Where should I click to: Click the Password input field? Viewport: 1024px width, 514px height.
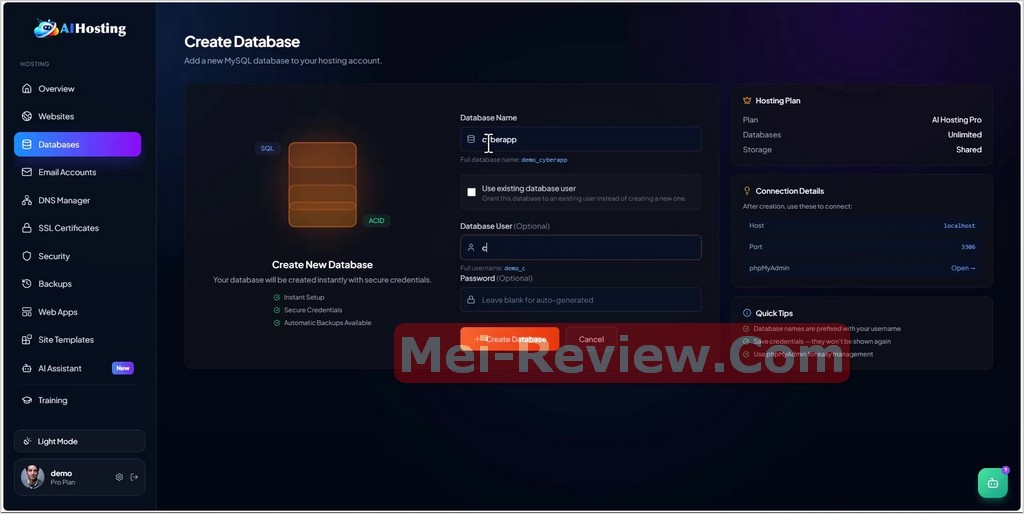coord(581,300)
